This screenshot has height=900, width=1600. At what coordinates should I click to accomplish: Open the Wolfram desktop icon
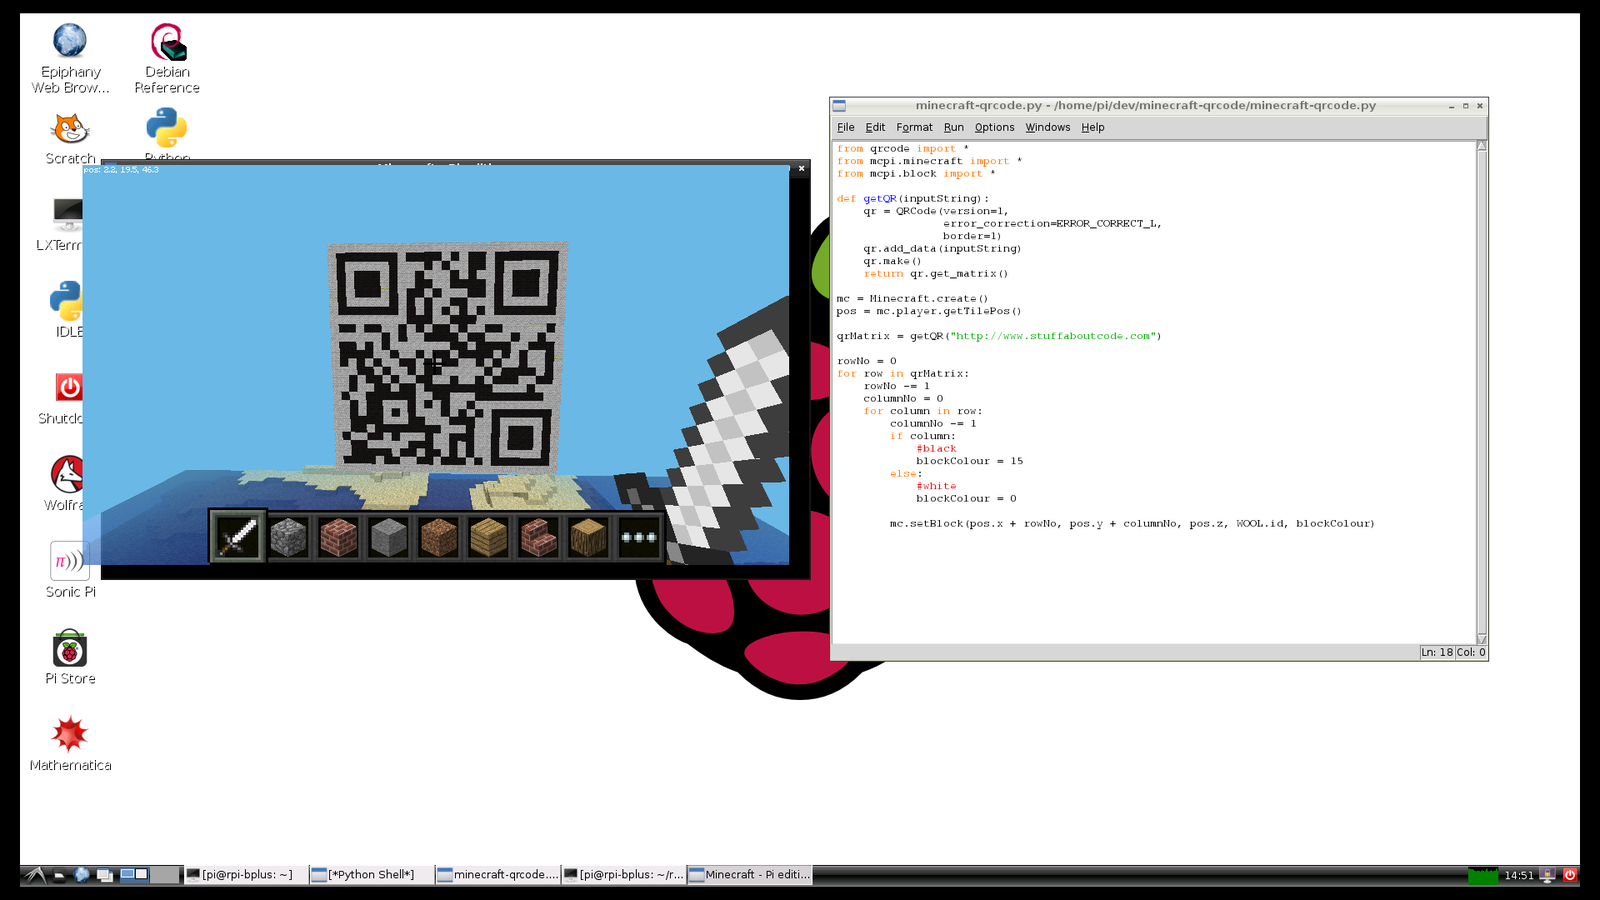(x=64, y=484)
